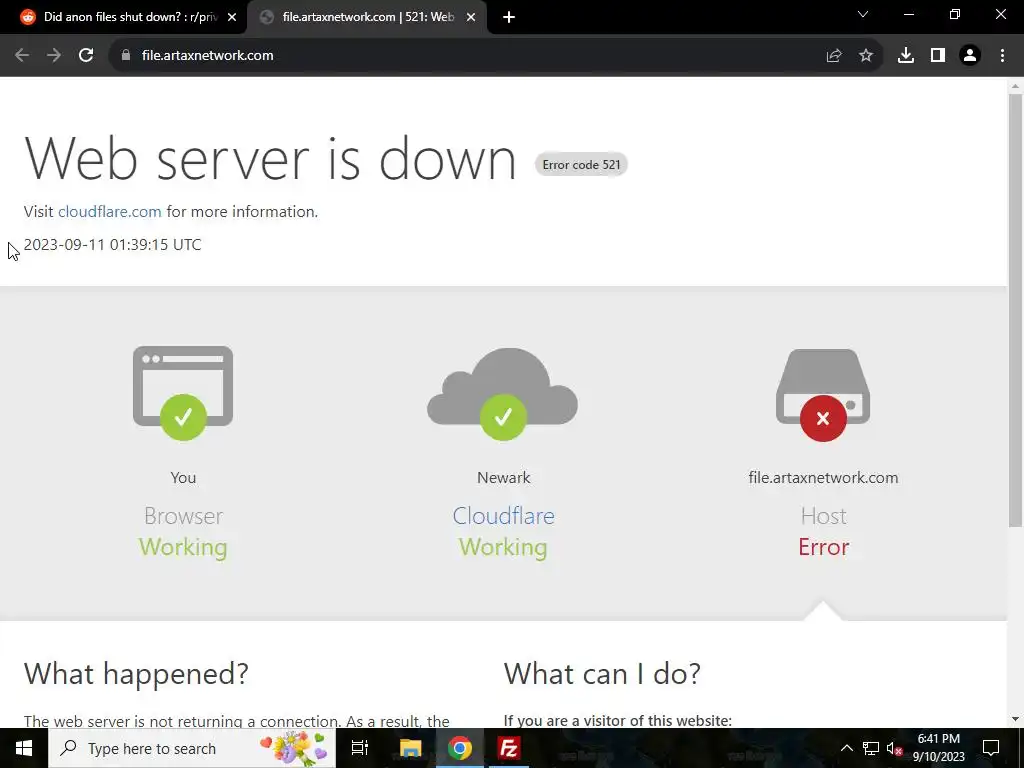Click the 'What can I do?' heading
Image resolution: width=1024 pixels, height=768 pixels.
[602, 674]
